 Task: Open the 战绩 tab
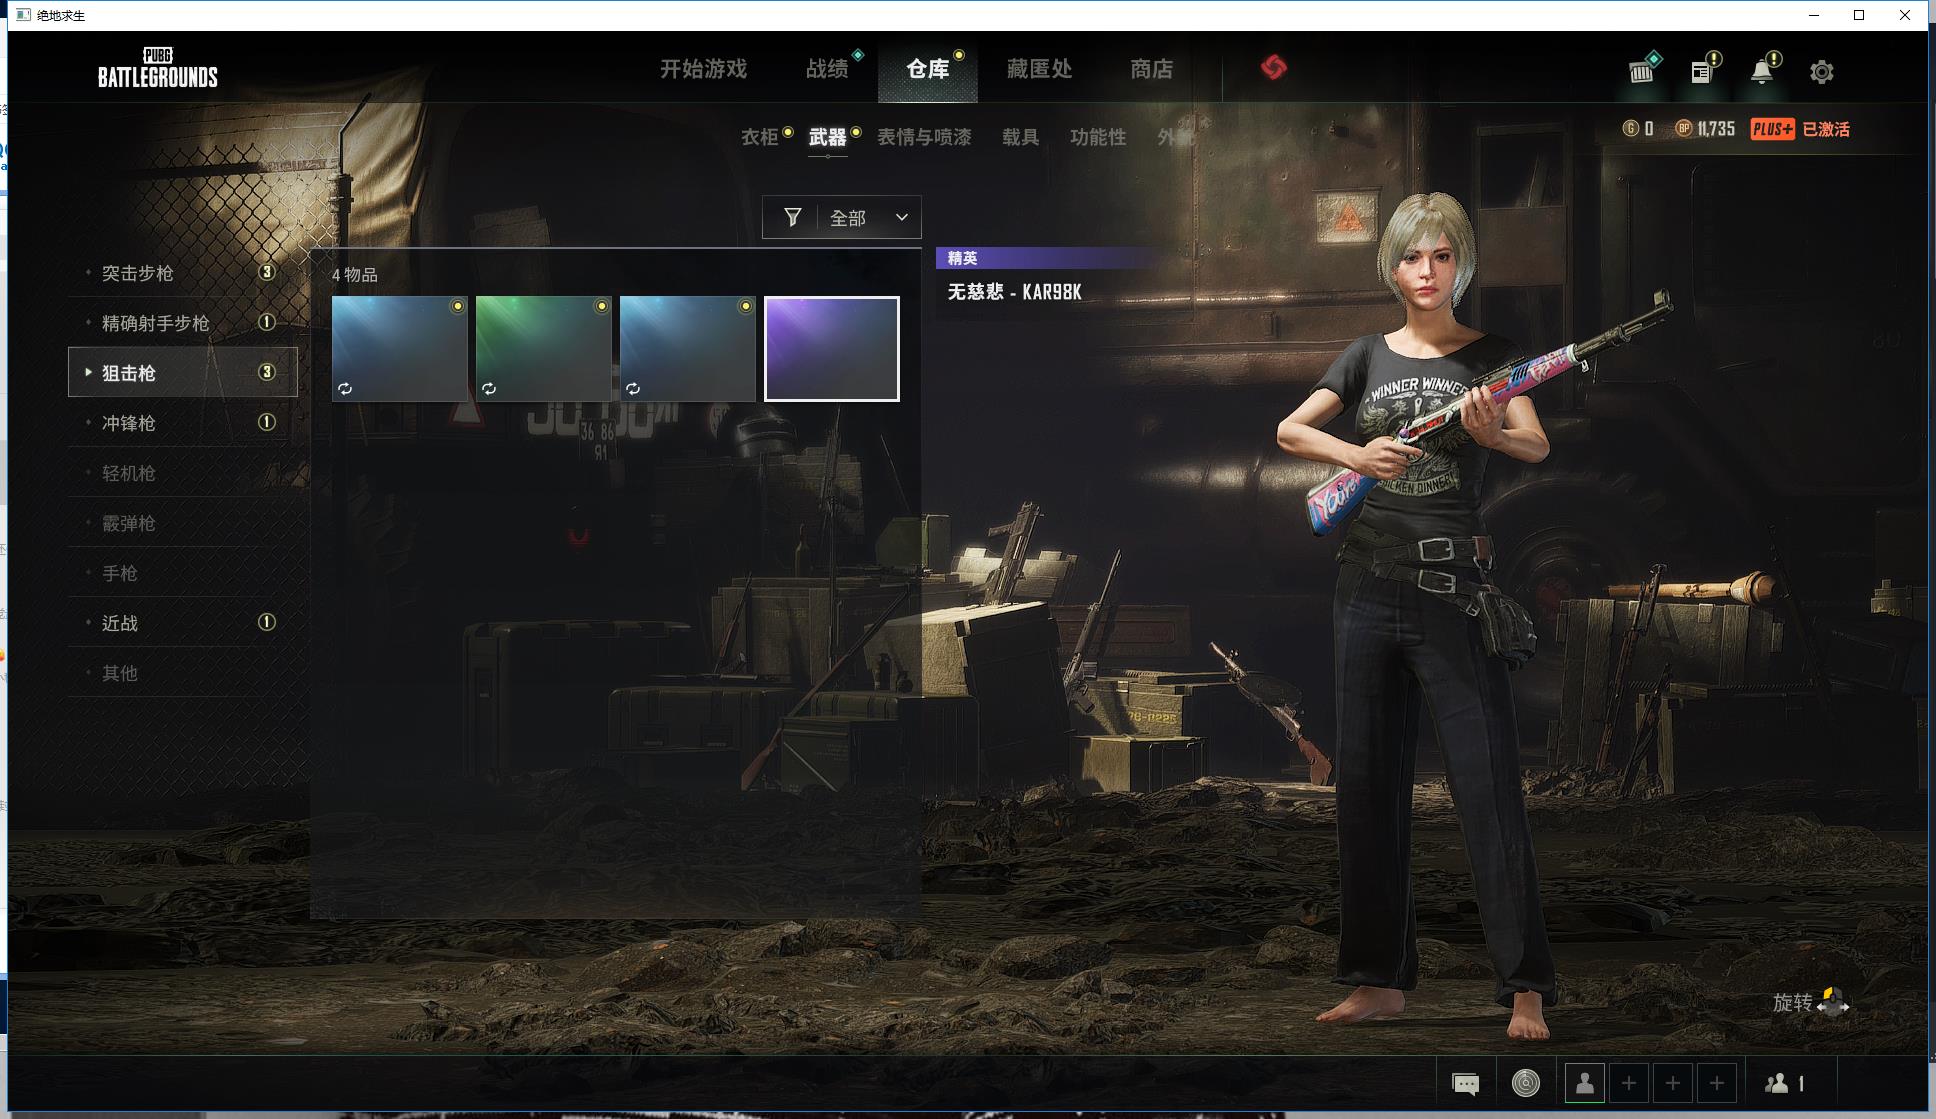click(x=827, y=69)
